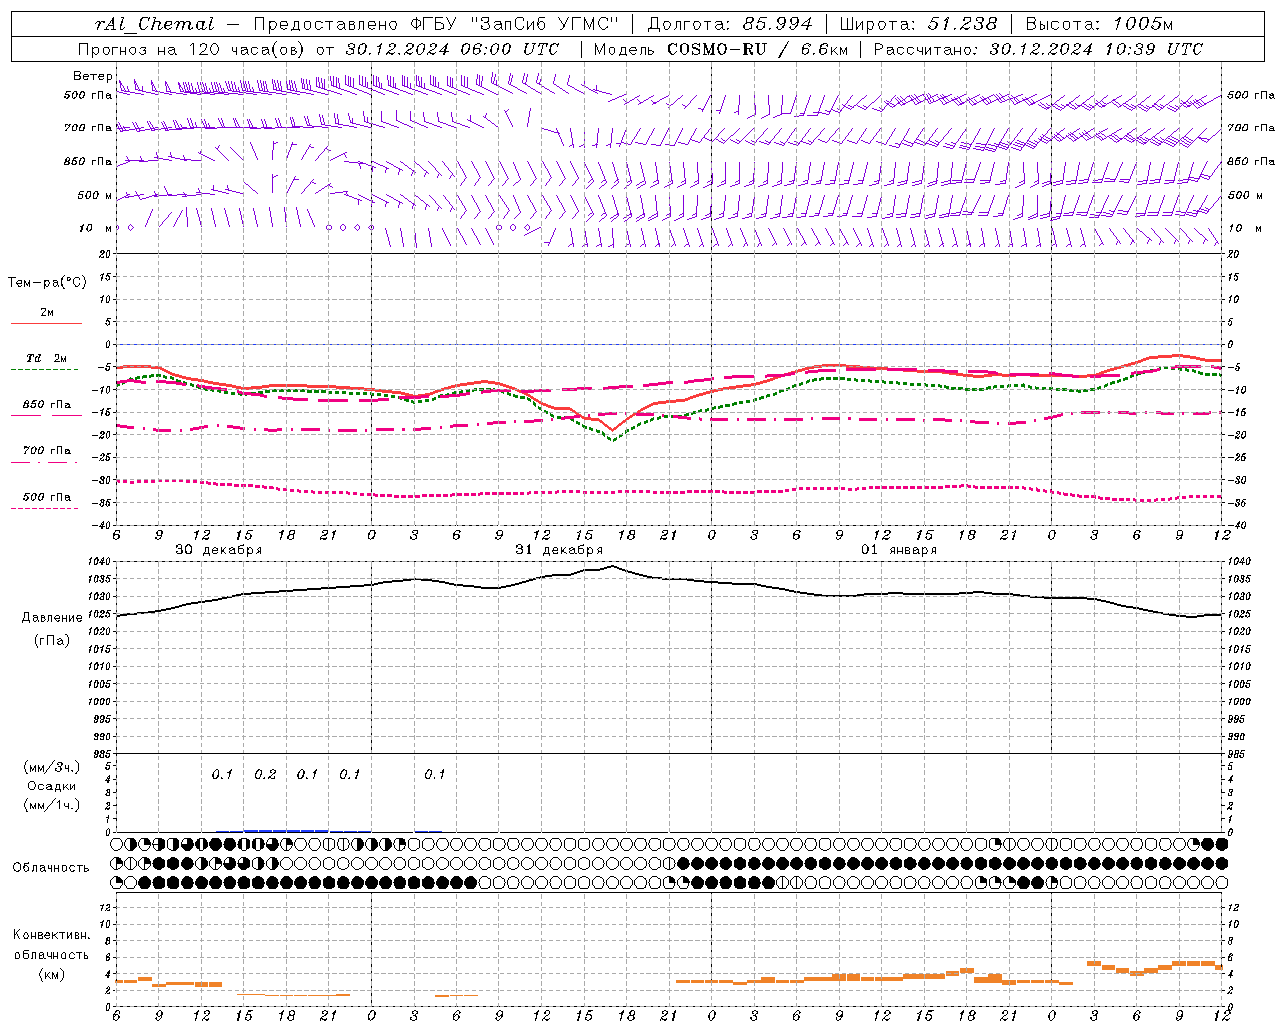Viewport: 1280px width, 1024px height.
Task: Select the Td 2м legend entry
Action: point(47,358)
